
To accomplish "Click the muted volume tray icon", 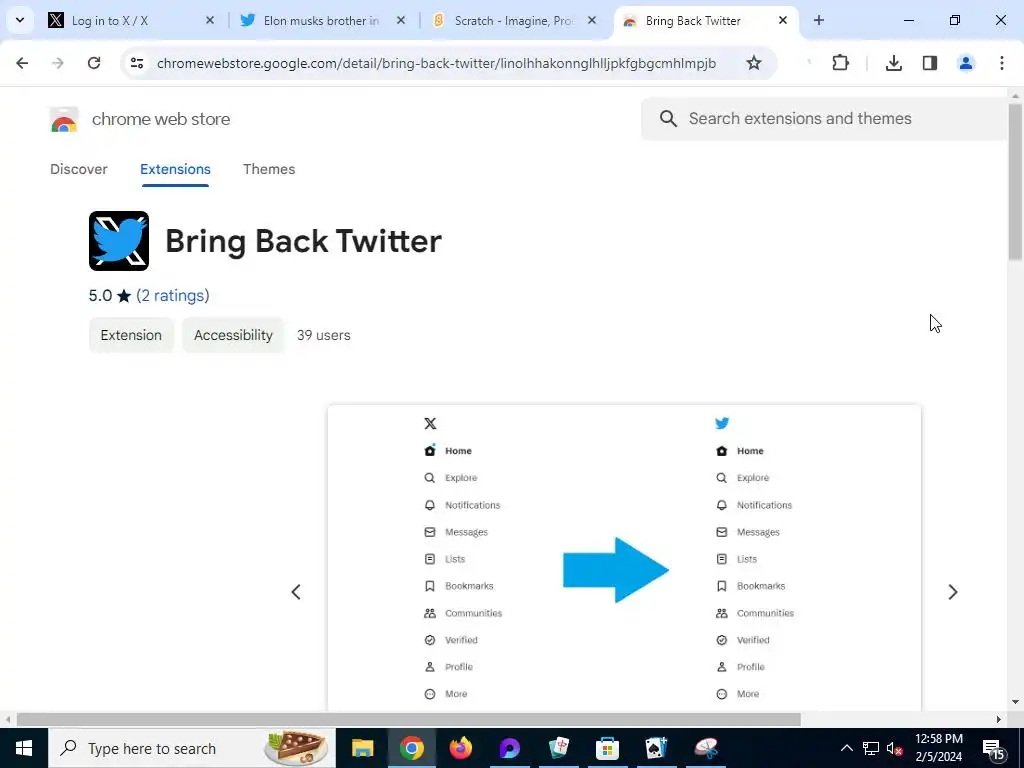I will [895, 748].
